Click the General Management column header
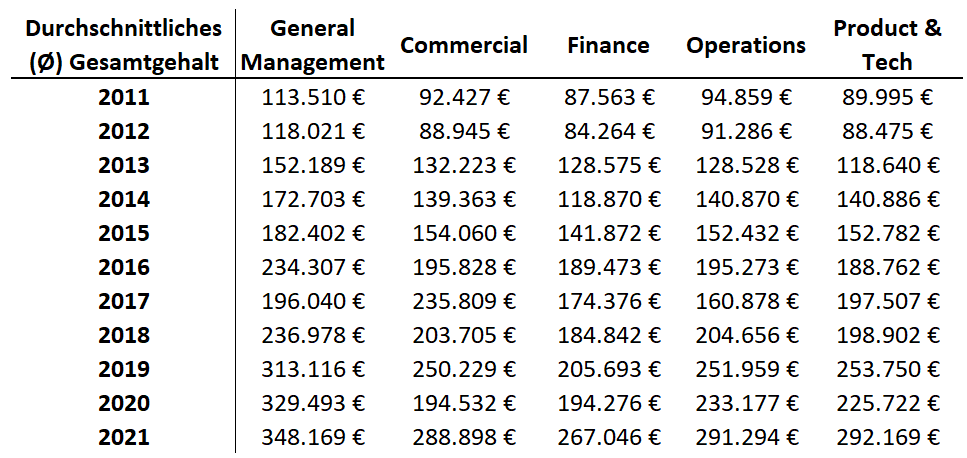967x458 pixels. 313,45
